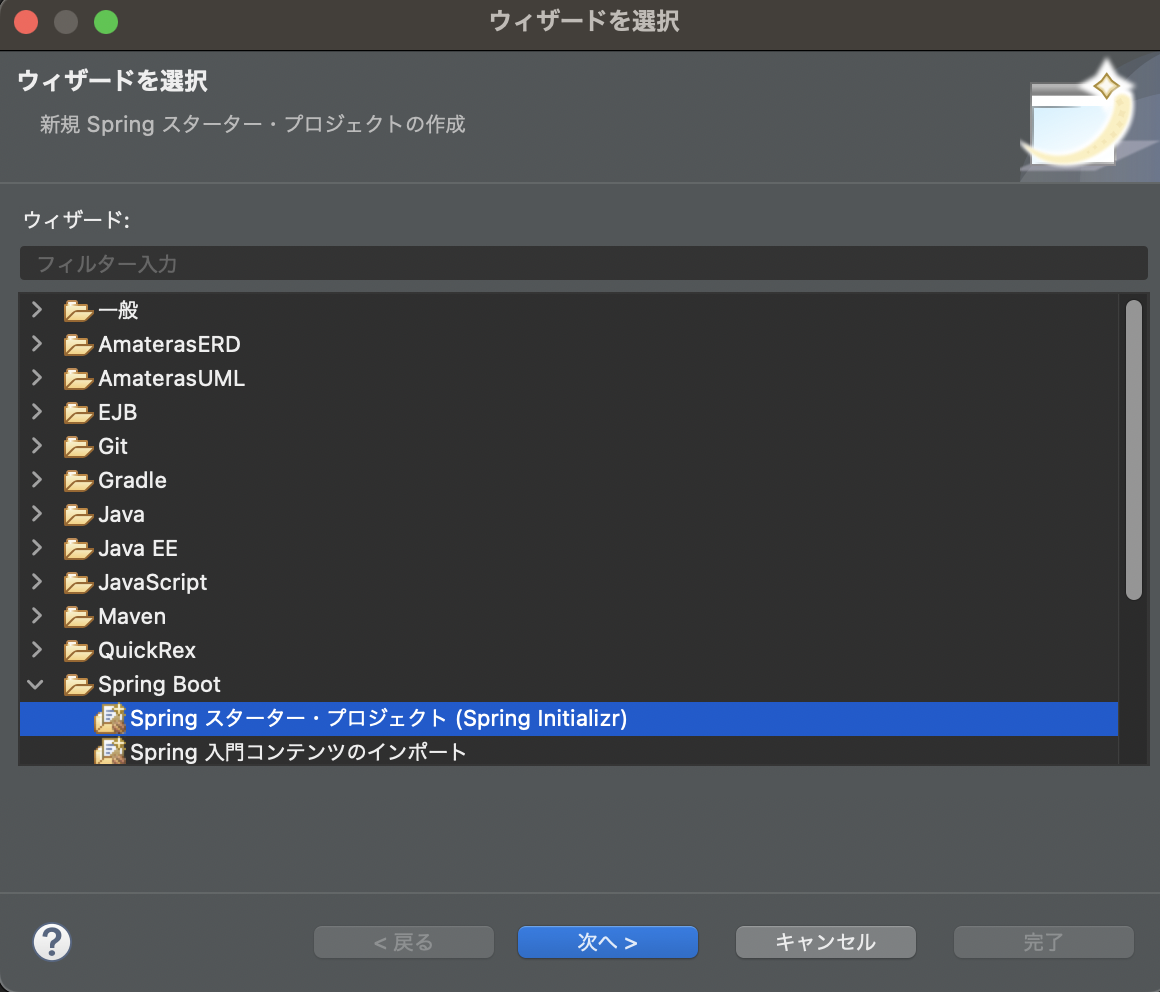Click the Spring 入門コンテンツのインポート wizard icon

[110, 752]
